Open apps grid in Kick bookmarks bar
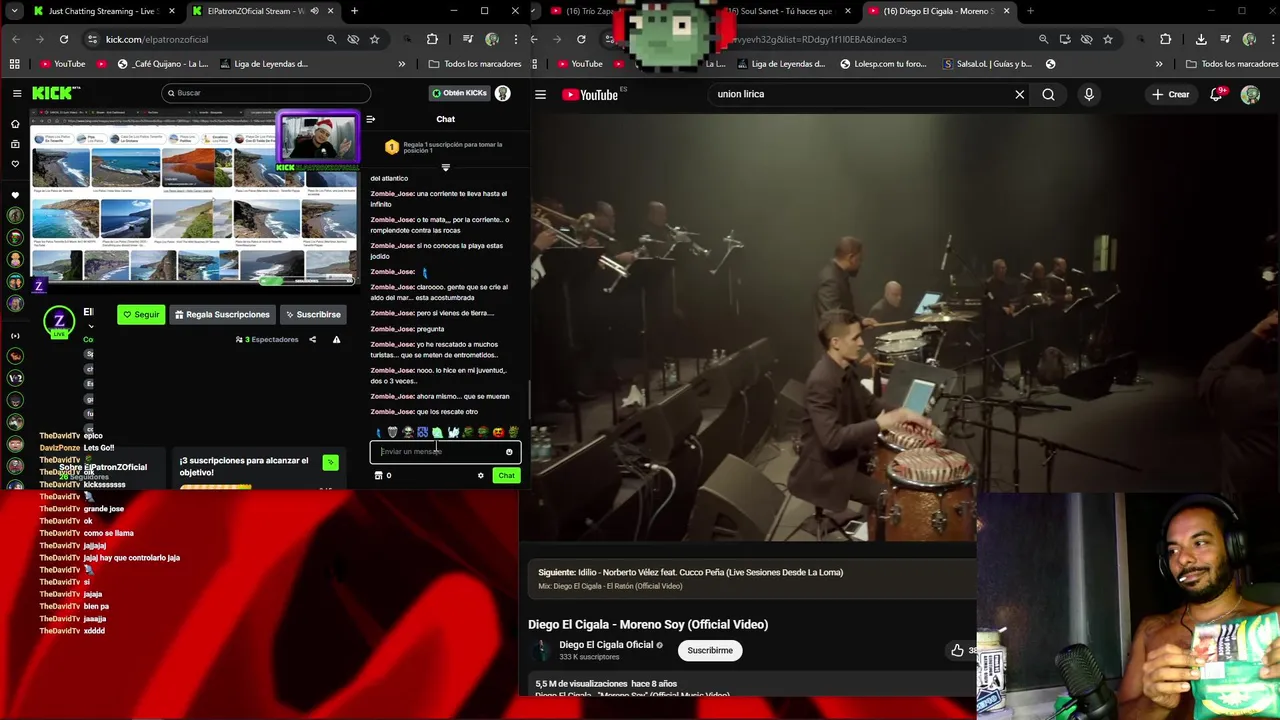This screenshot has width=1280, height=720. coord(14,64)
